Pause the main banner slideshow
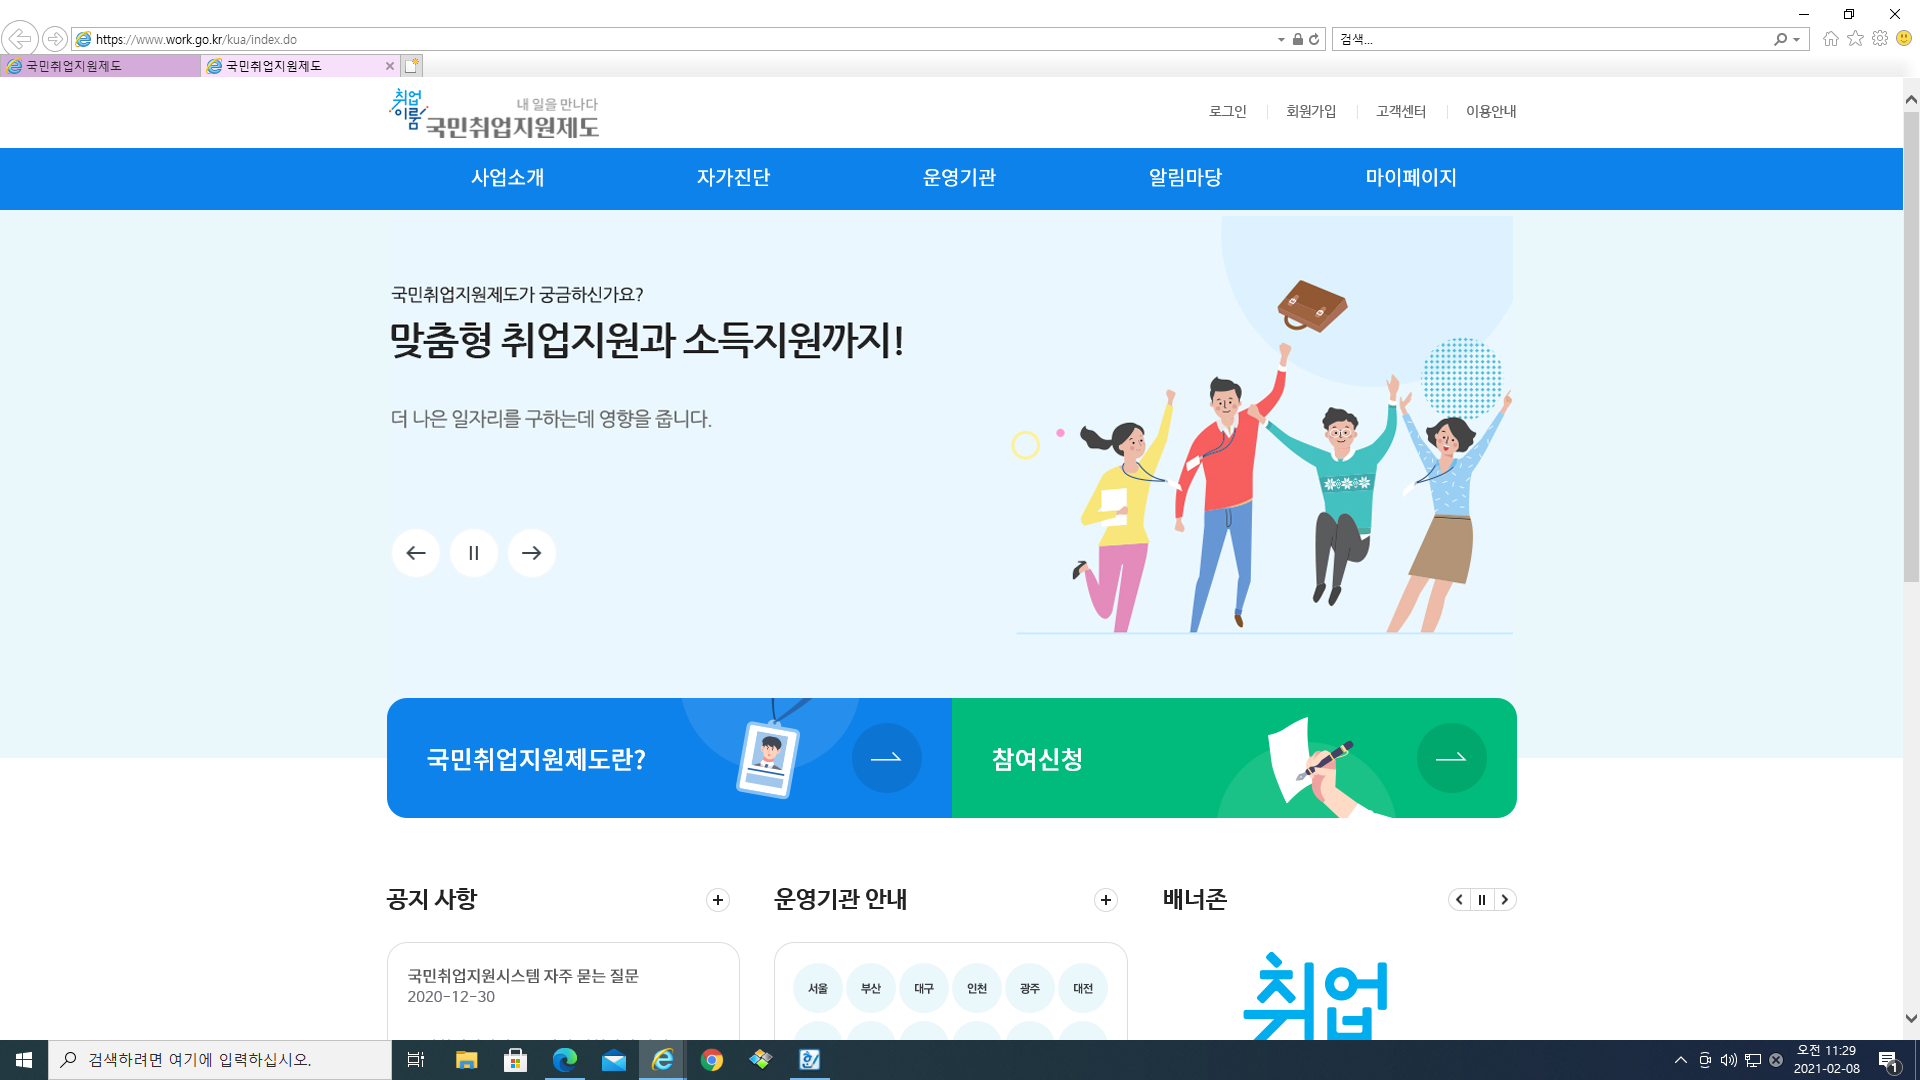Screen dimensions: 1920x1080 pyautogui.click(x=474, y=553)
